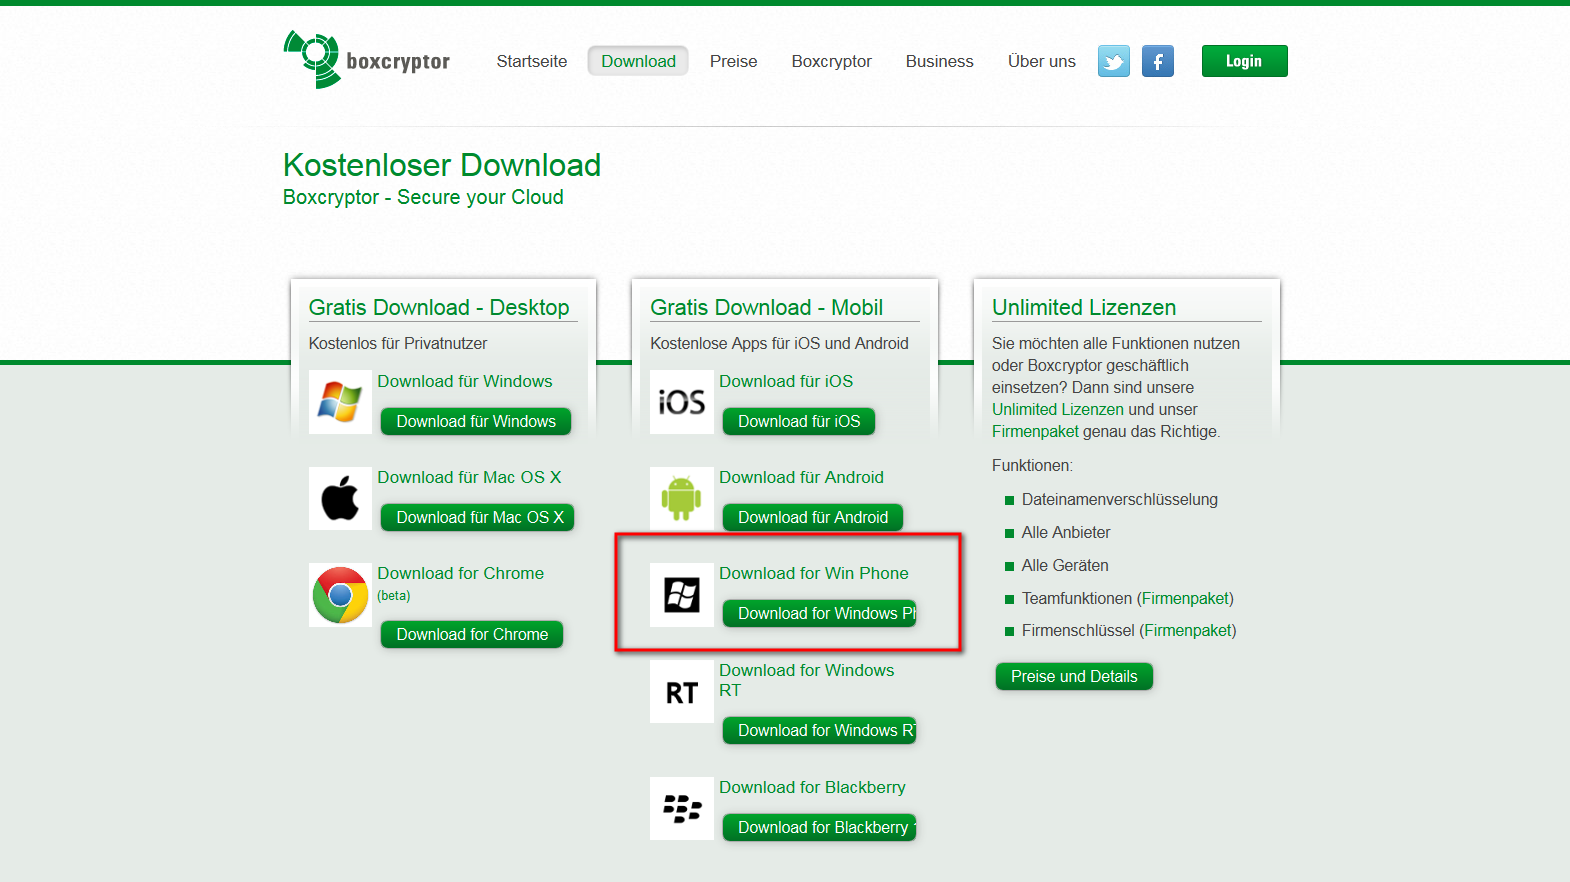Click the Apple Mac OS icon

340,498
